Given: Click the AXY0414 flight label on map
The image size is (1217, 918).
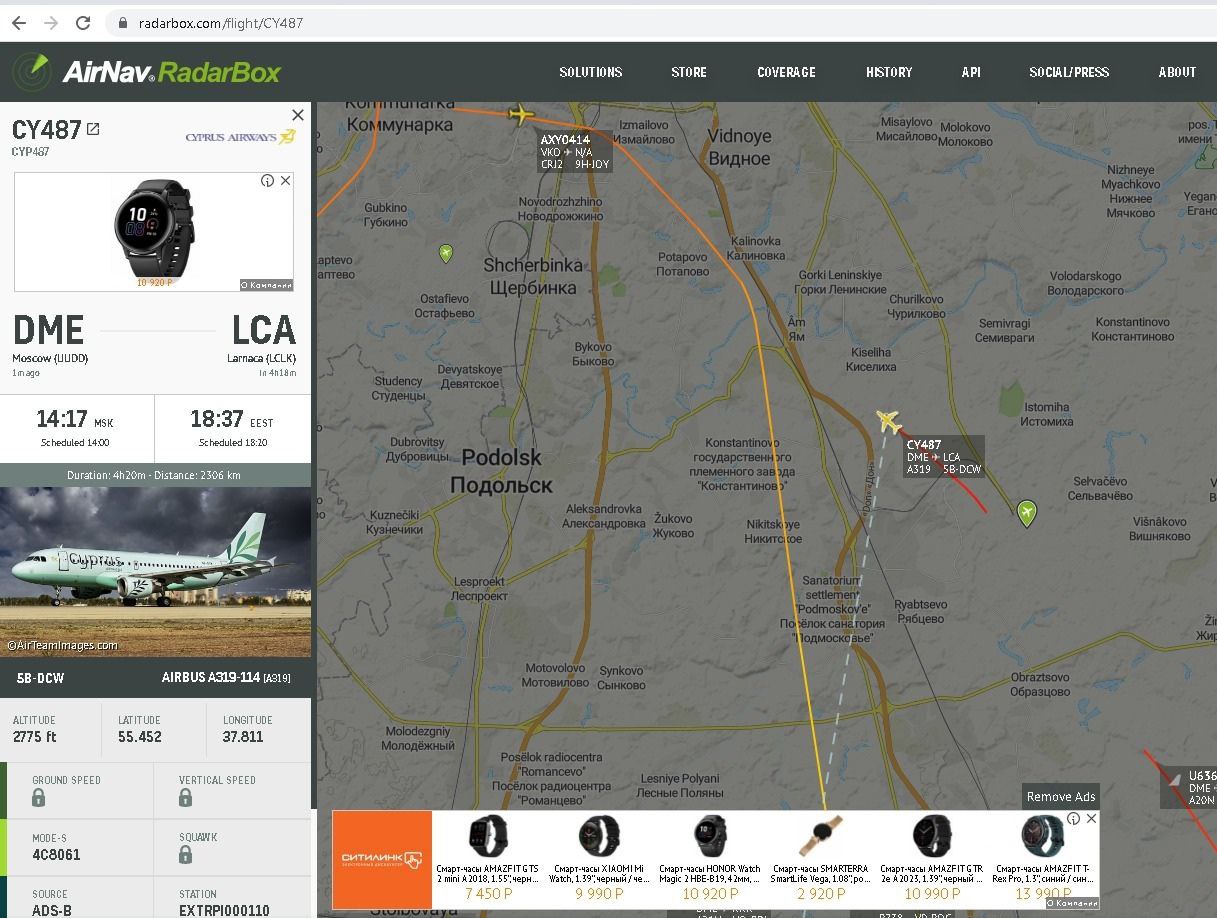Looking at the screenshot, I should pyautogui.click(x=575, y=152).
